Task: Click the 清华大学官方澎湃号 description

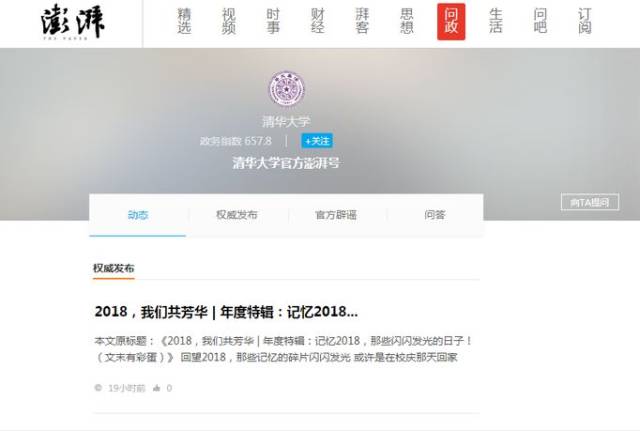Action: coord(286,163)
